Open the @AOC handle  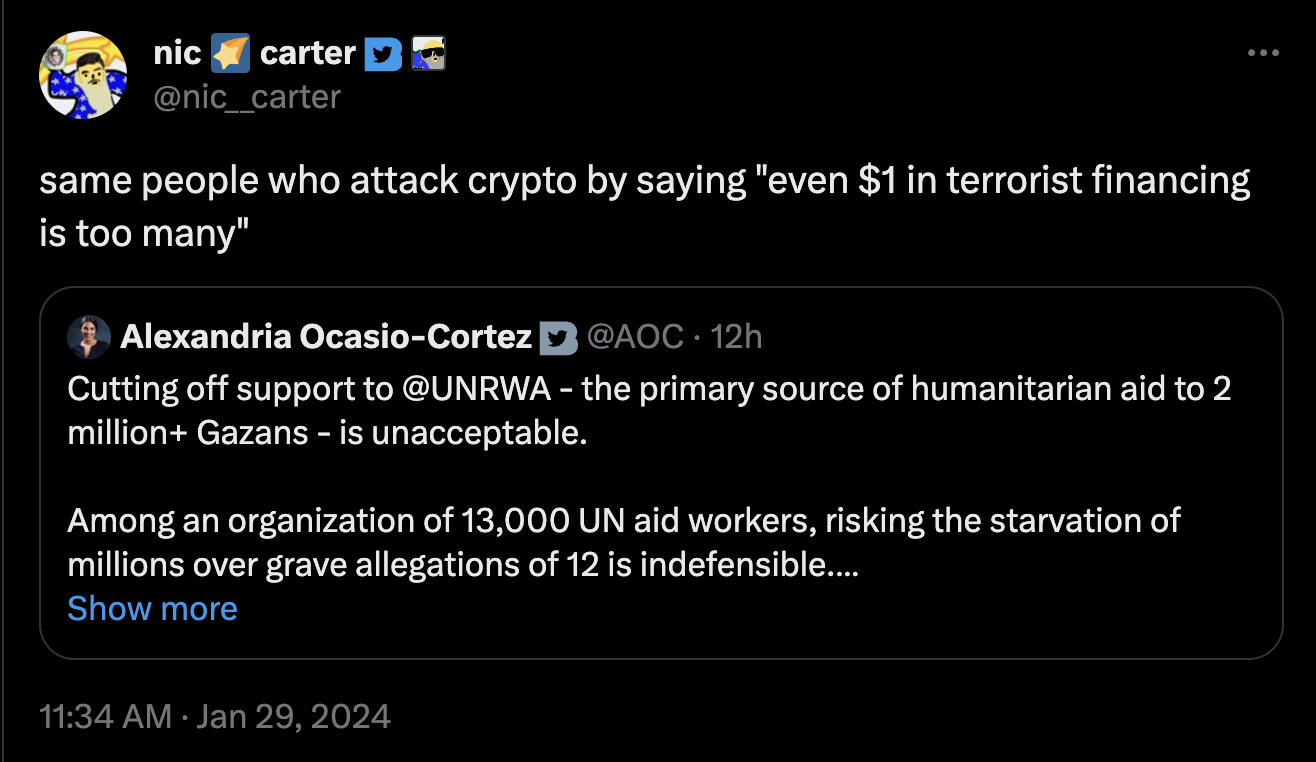coord(634,338)
